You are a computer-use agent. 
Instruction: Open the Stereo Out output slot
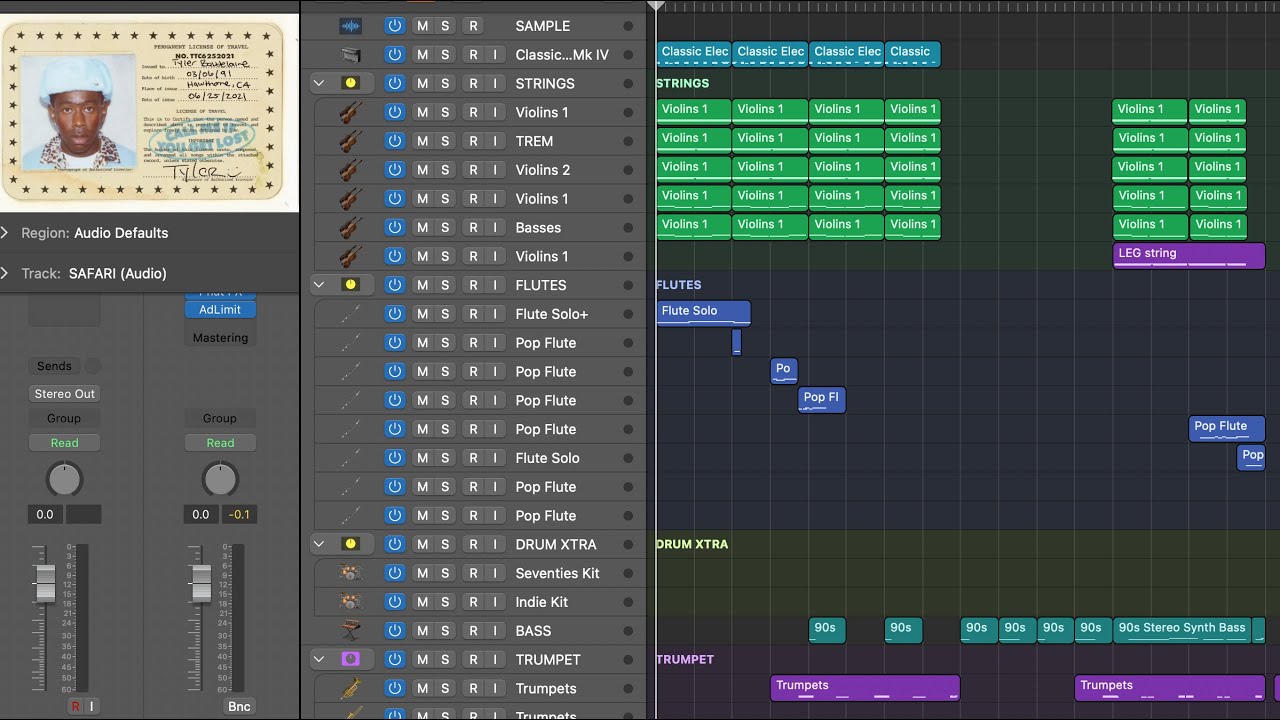(65, 394)
